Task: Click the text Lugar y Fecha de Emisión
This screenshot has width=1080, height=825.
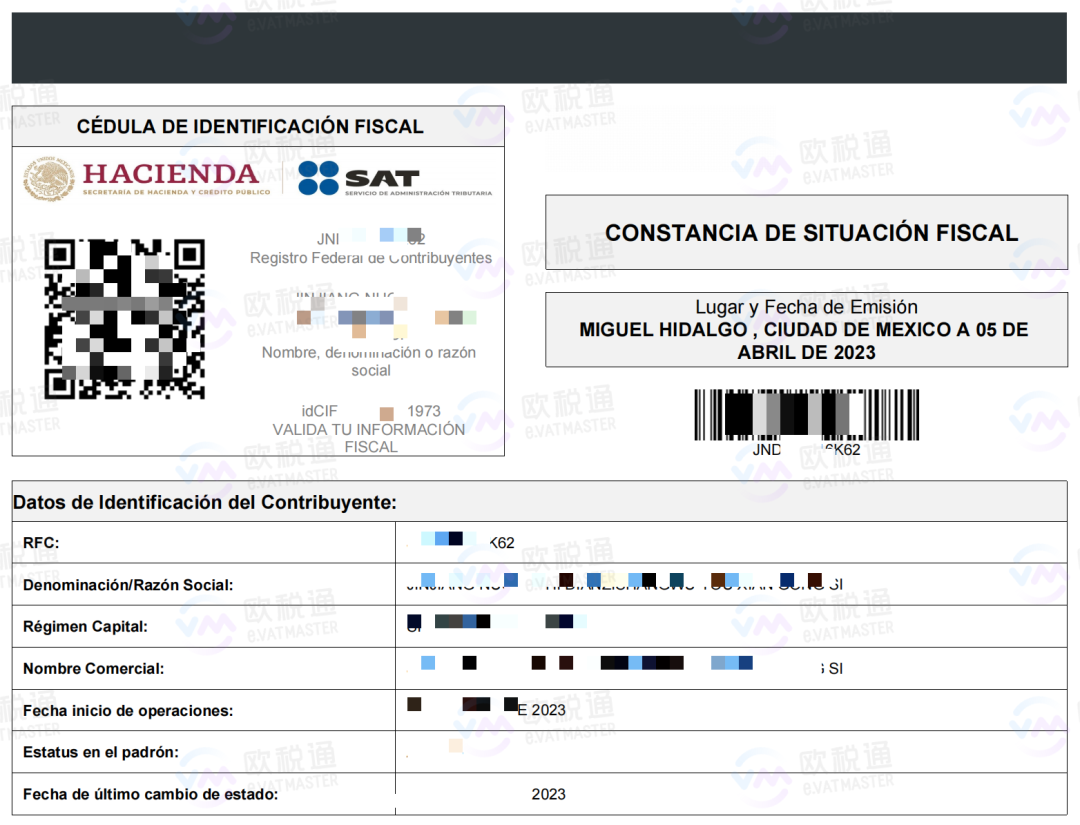Action: [807, 307]
